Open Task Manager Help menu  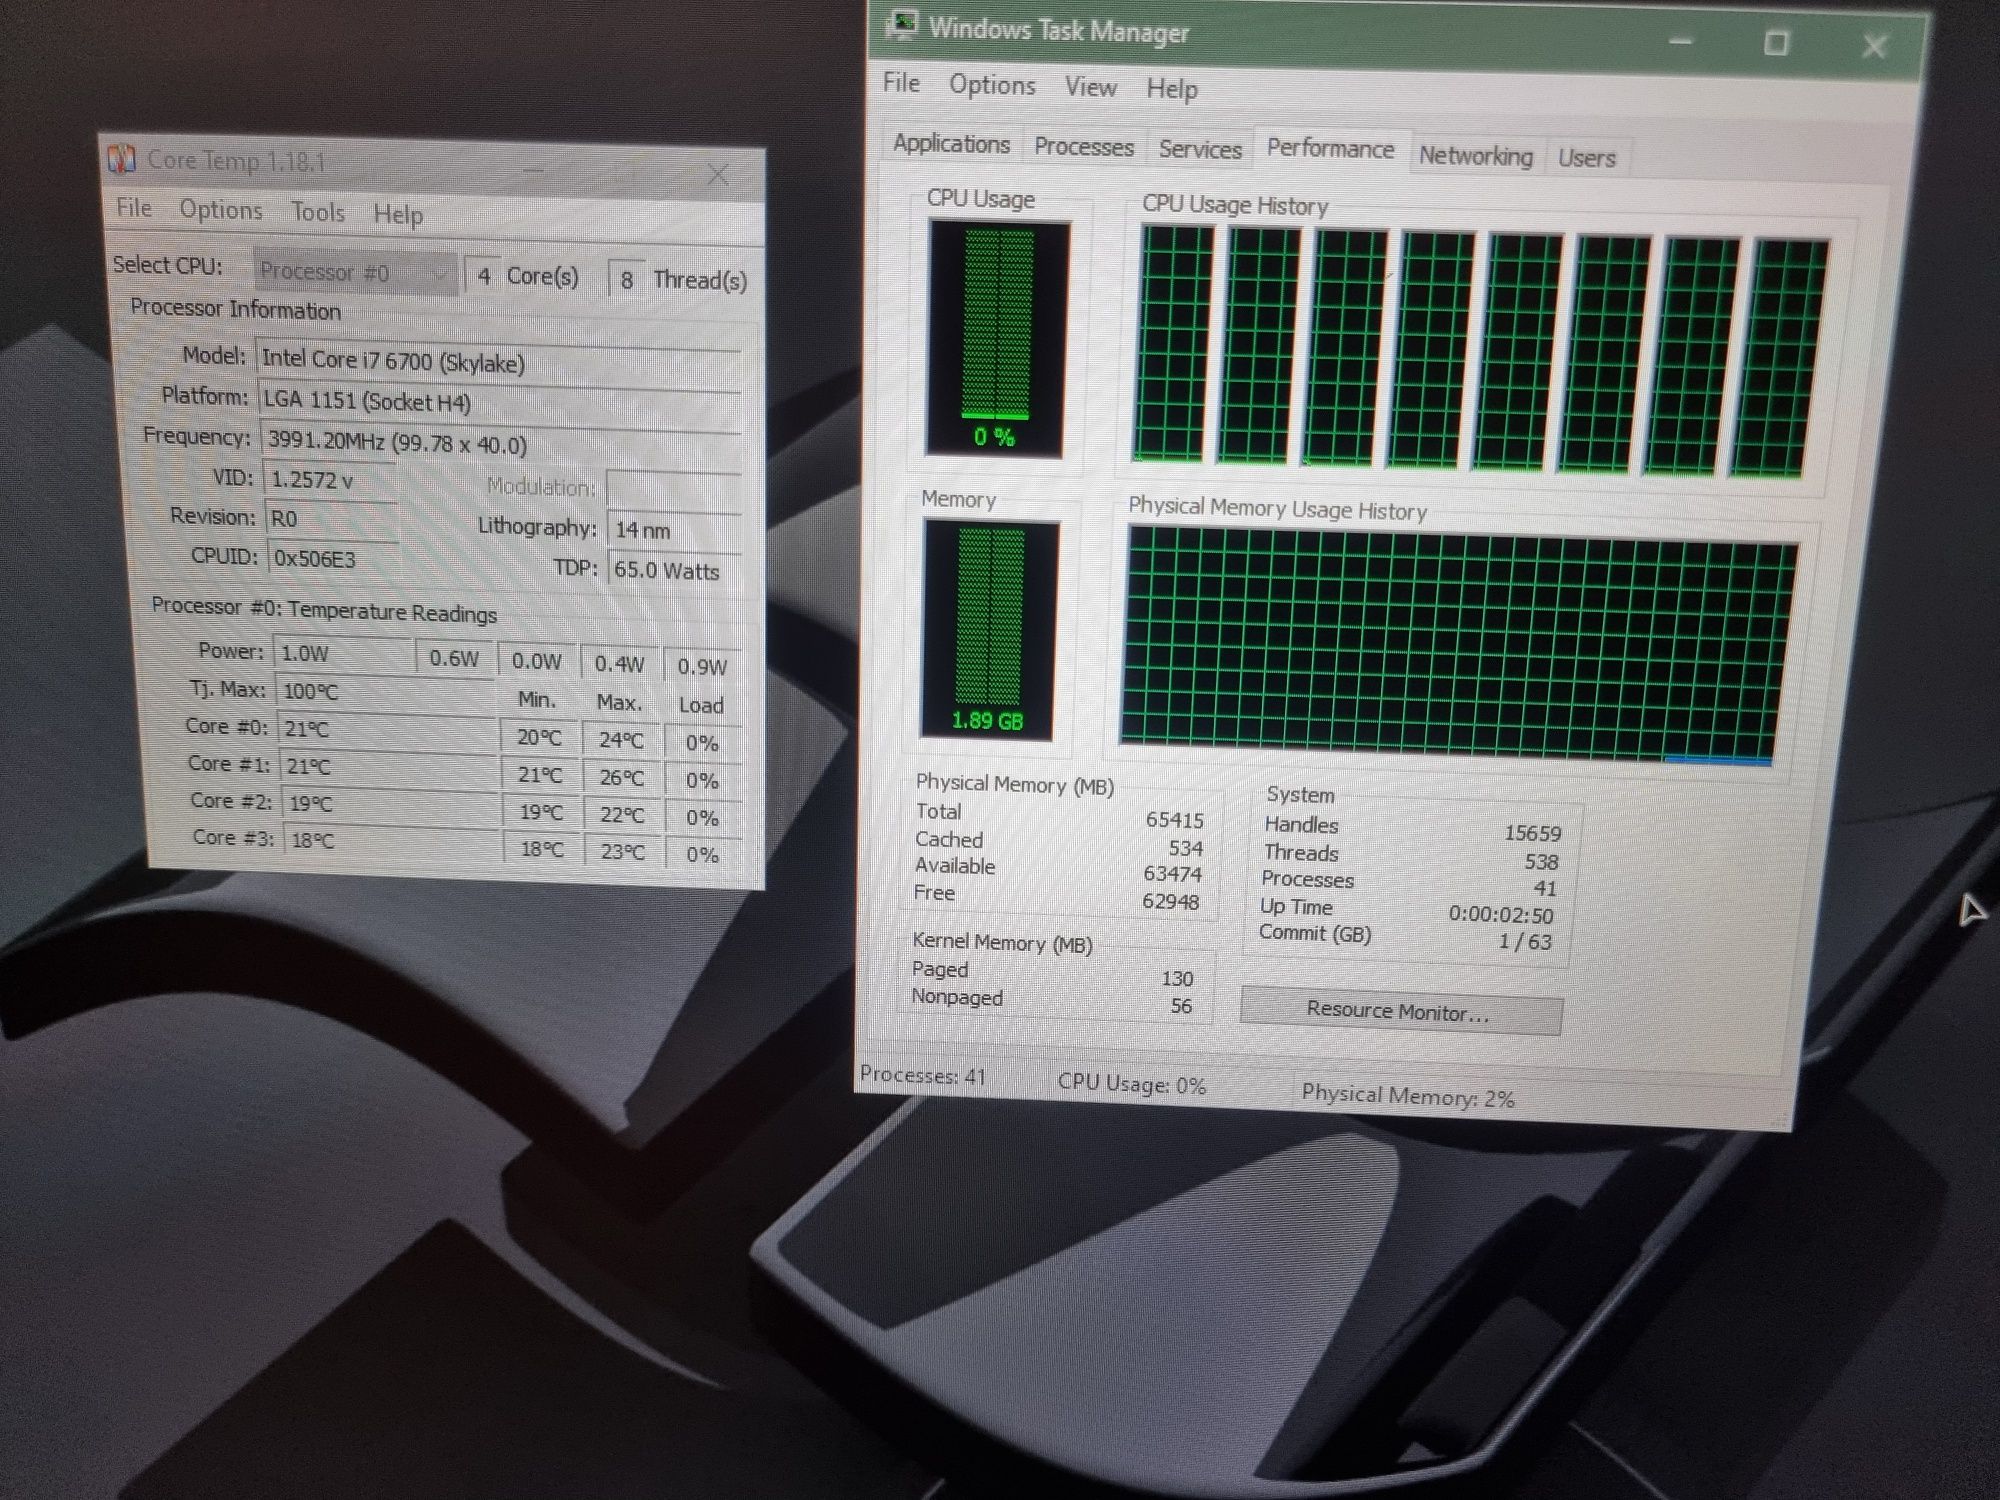click(1172, 89)
